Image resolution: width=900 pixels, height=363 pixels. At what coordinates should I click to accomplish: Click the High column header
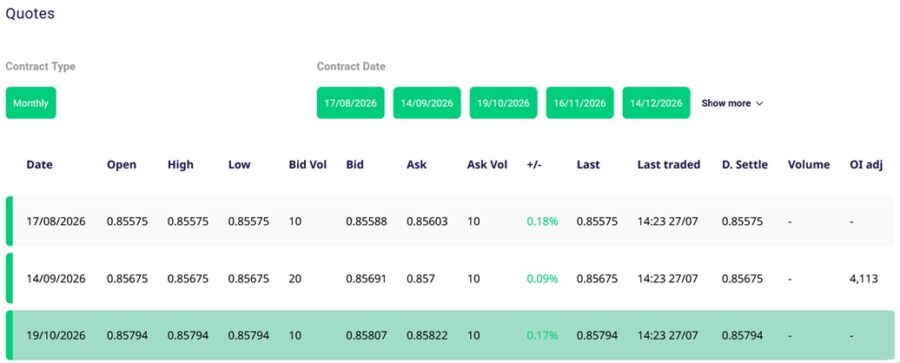tap(180, 164)
